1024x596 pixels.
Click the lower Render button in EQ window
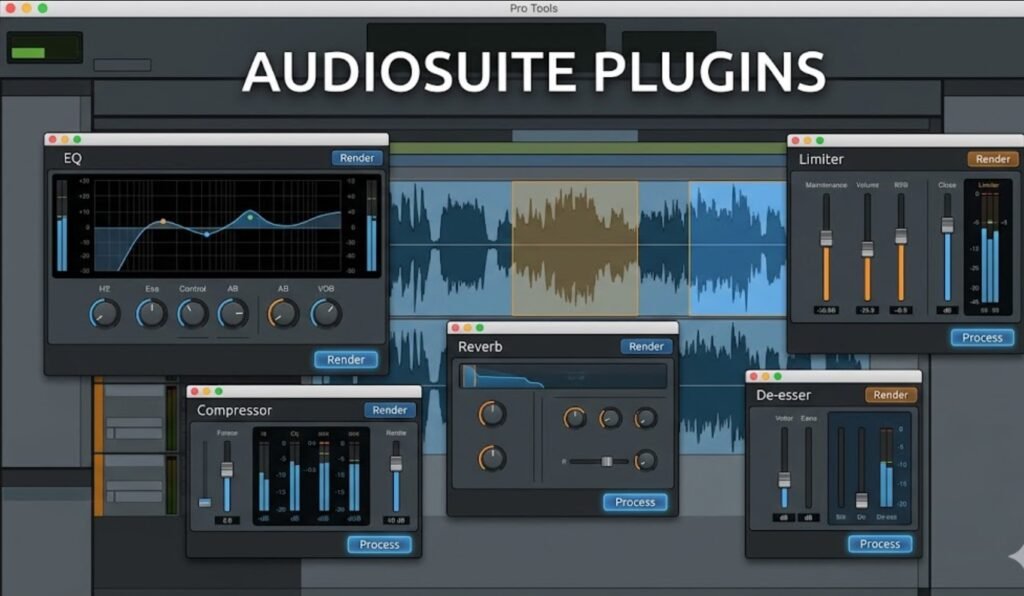click(x=345, y=360)
